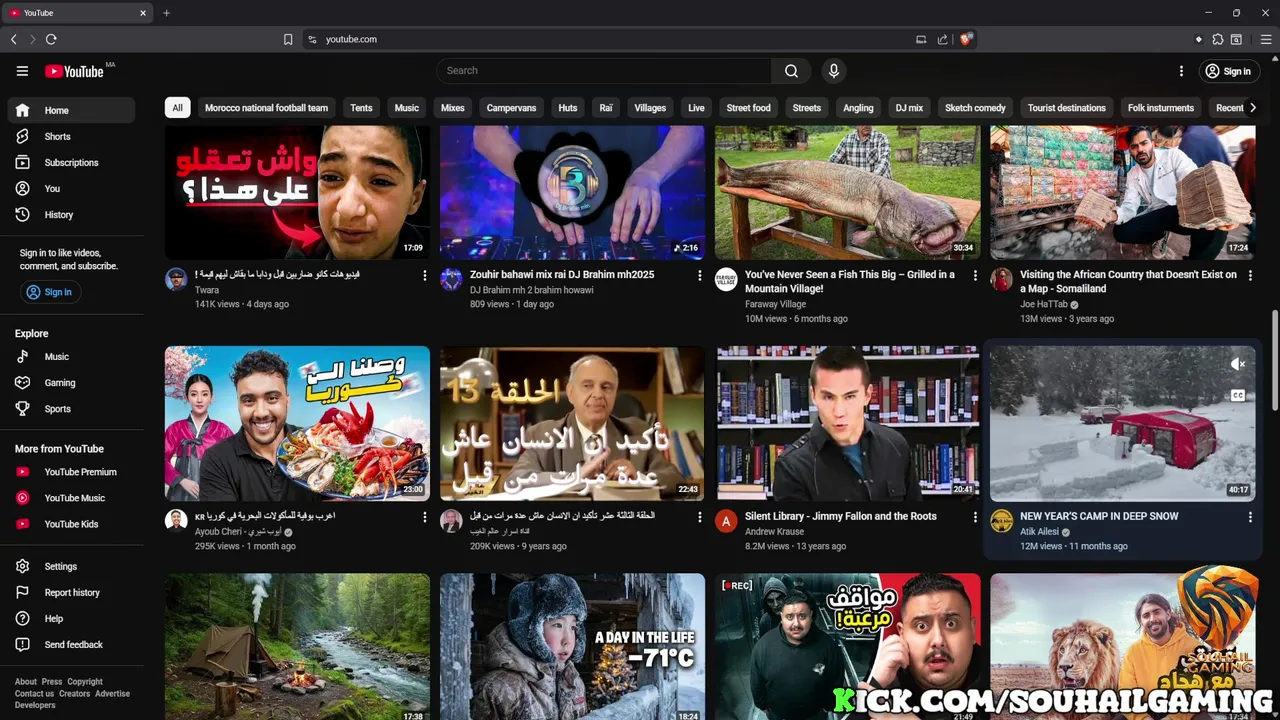Open a new browser tab
This screenshot has height=720, width=1280.
click(166, 13)
